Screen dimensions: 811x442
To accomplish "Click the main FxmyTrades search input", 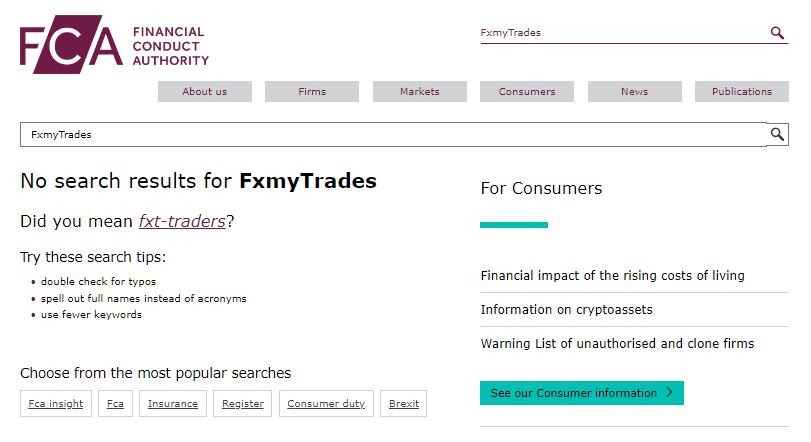I will point(393,134).
